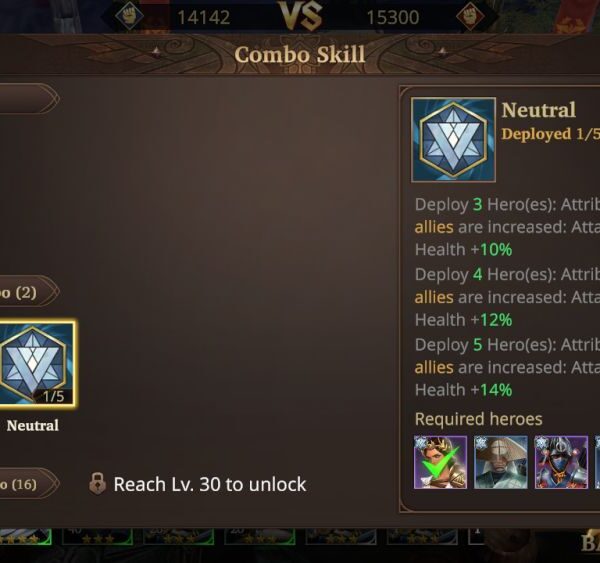This screenshot has height=563, width=600.
Task: Select the Neutral combo icon showing 1/5
Action: tap(37, 364)
